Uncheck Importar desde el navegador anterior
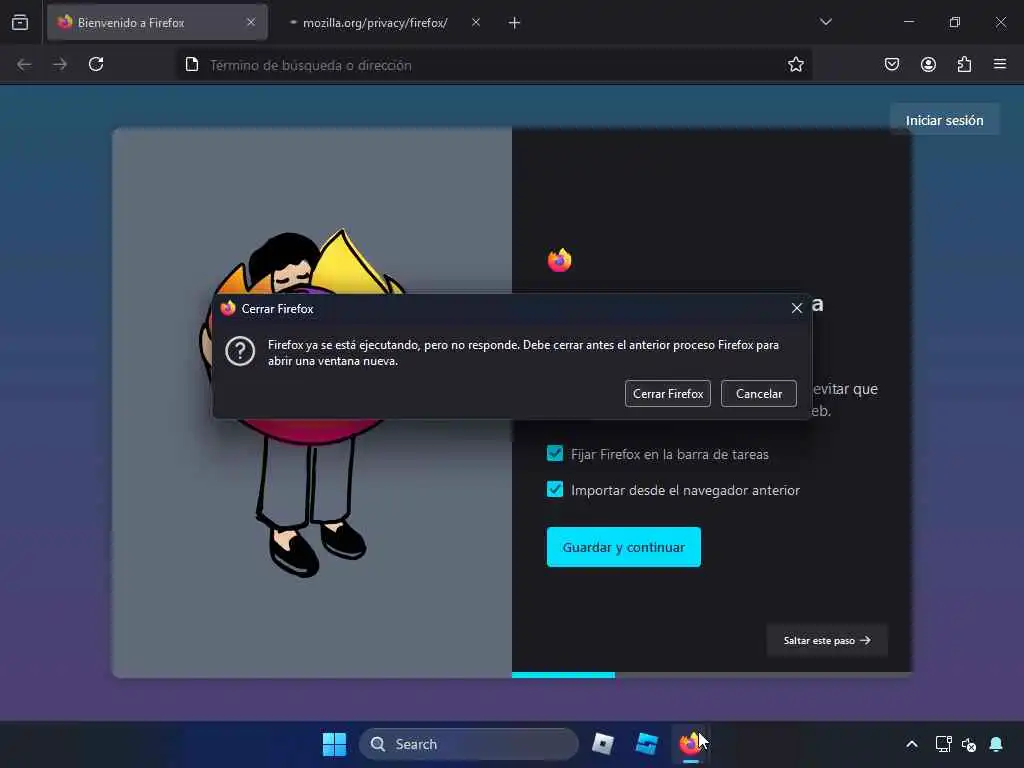The width and height of the screenshot is (1024, 768). point(554,489)
